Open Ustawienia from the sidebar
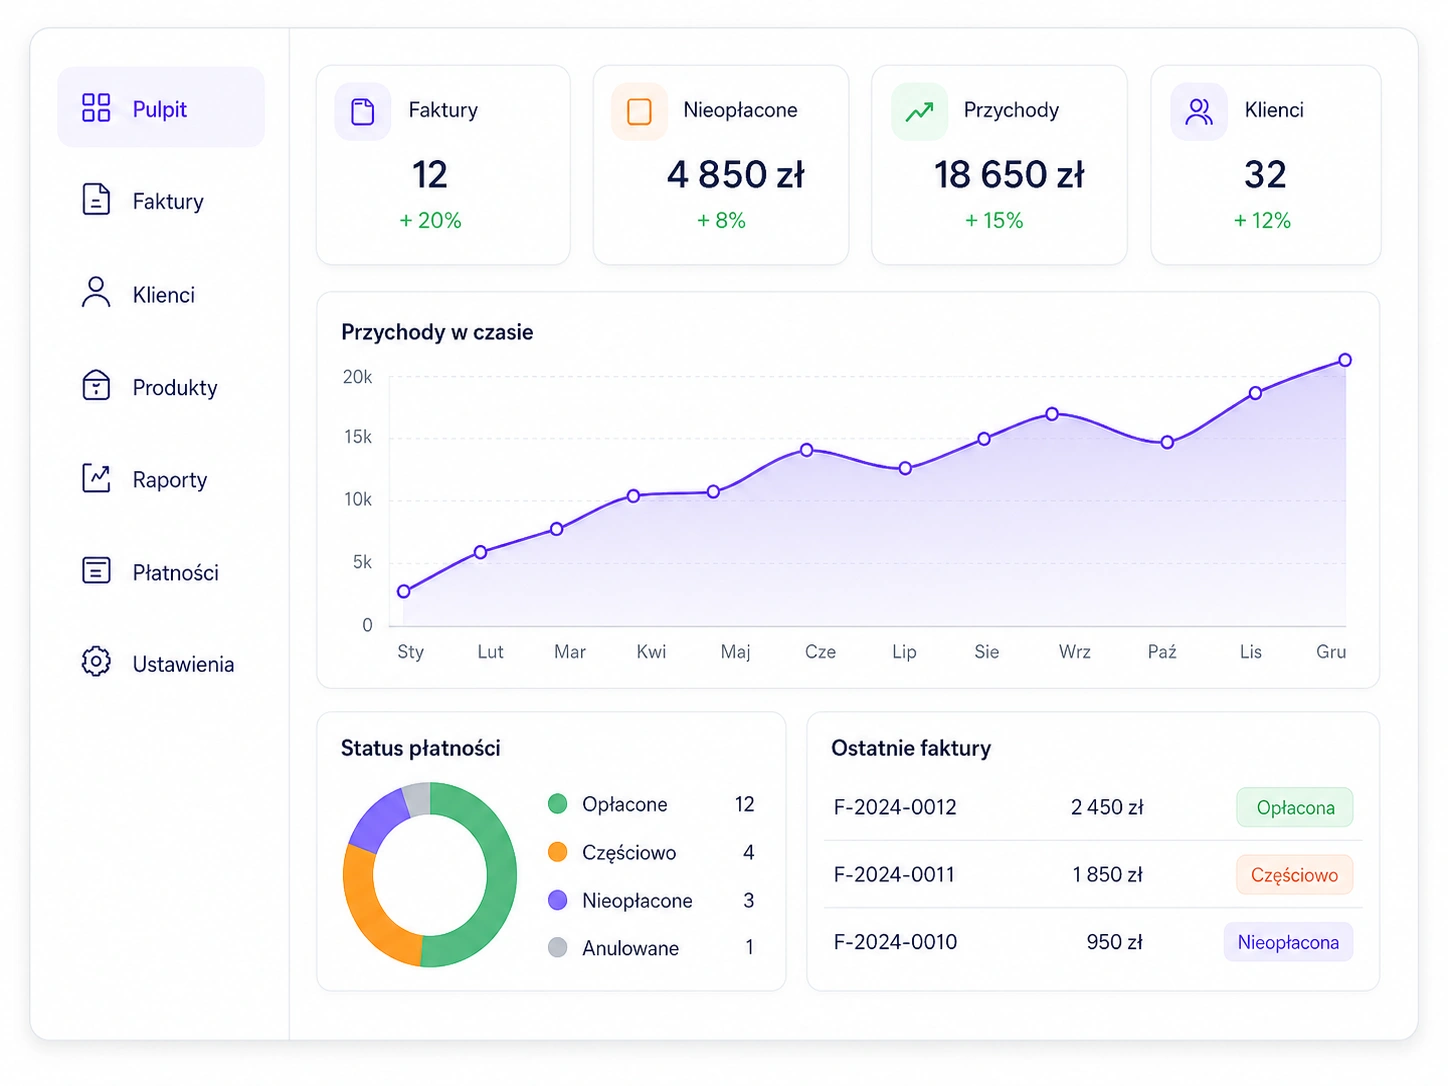 click(x=161, y=664)
